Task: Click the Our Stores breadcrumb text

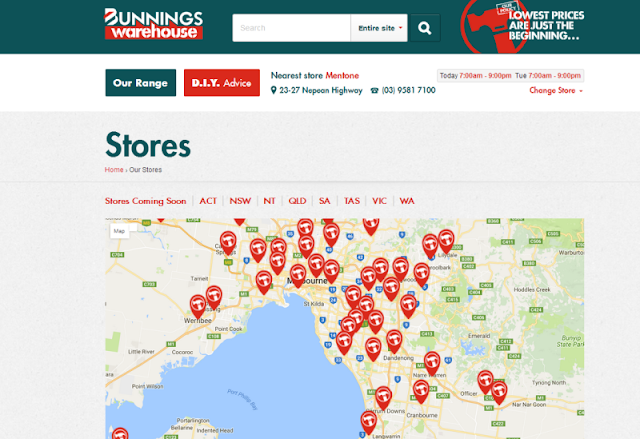Action: pos(145,170)
